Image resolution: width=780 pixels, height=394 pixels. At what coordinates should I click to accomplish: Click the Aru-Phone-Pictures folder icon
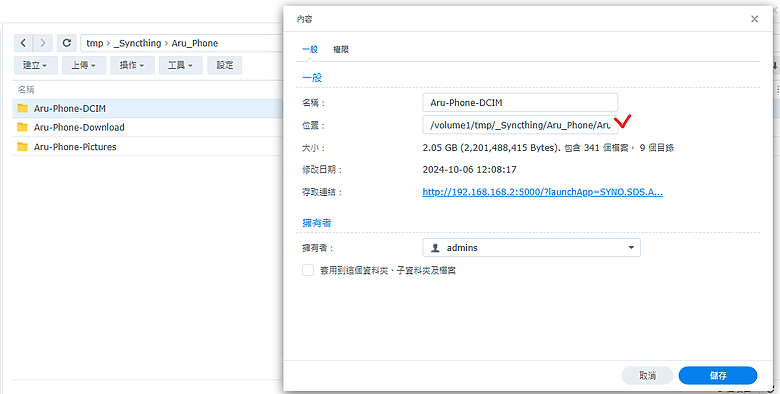coord(22,147)
